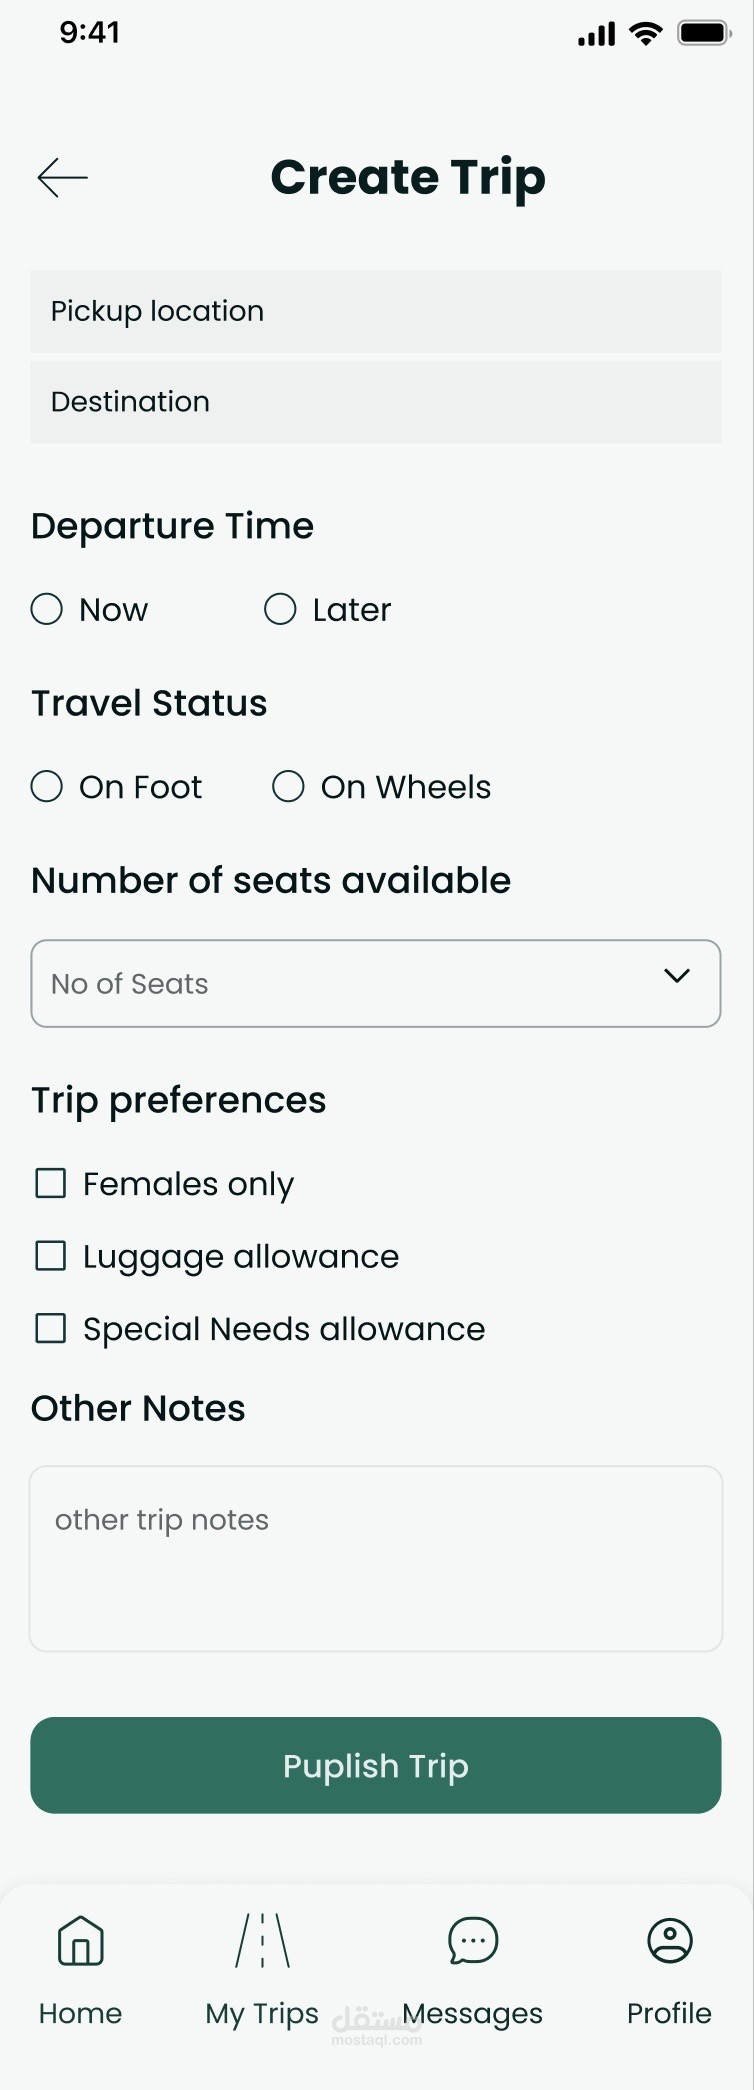The width and height of the screenshot is (754, 2090).
Task: Choose On Wheels travel status
Action: click(x=288, y=787)
